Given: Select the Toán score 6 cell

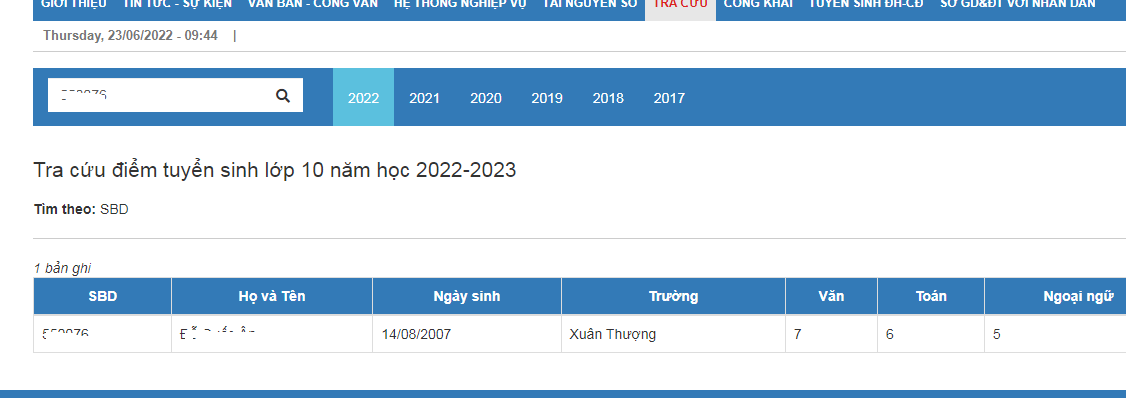Looking at the screenshot, I should coord(931,334).
